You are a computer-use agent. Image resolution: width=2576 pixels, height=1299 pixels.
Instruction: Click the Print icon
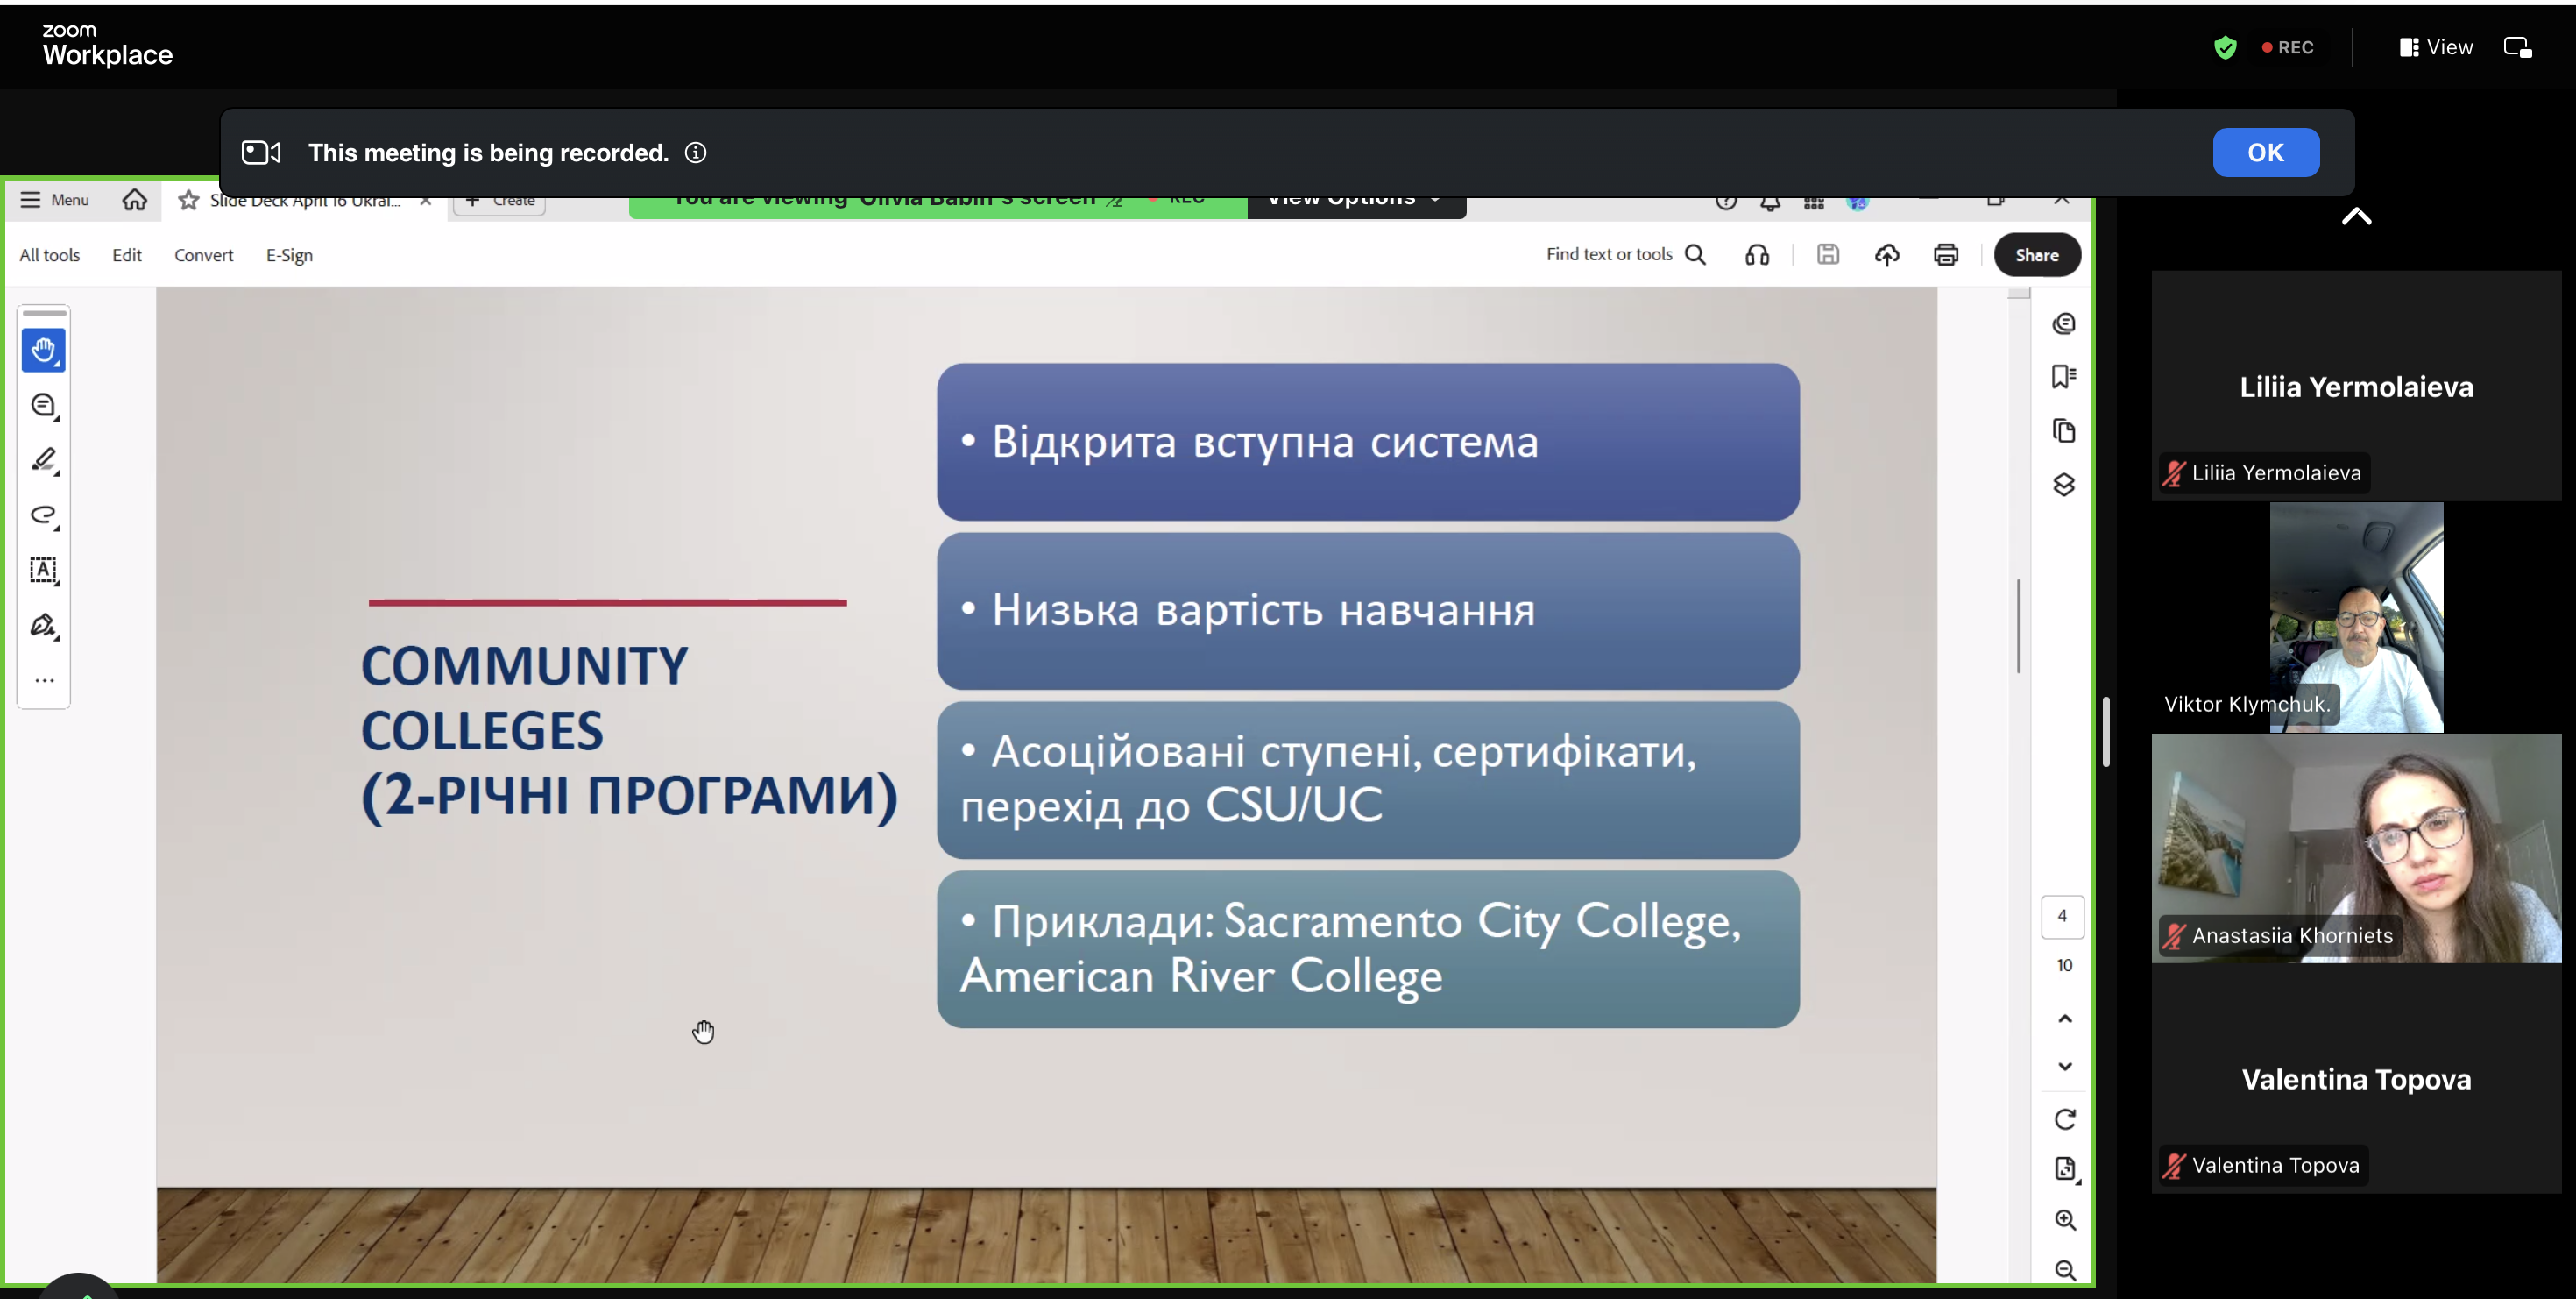(1945, 255)
